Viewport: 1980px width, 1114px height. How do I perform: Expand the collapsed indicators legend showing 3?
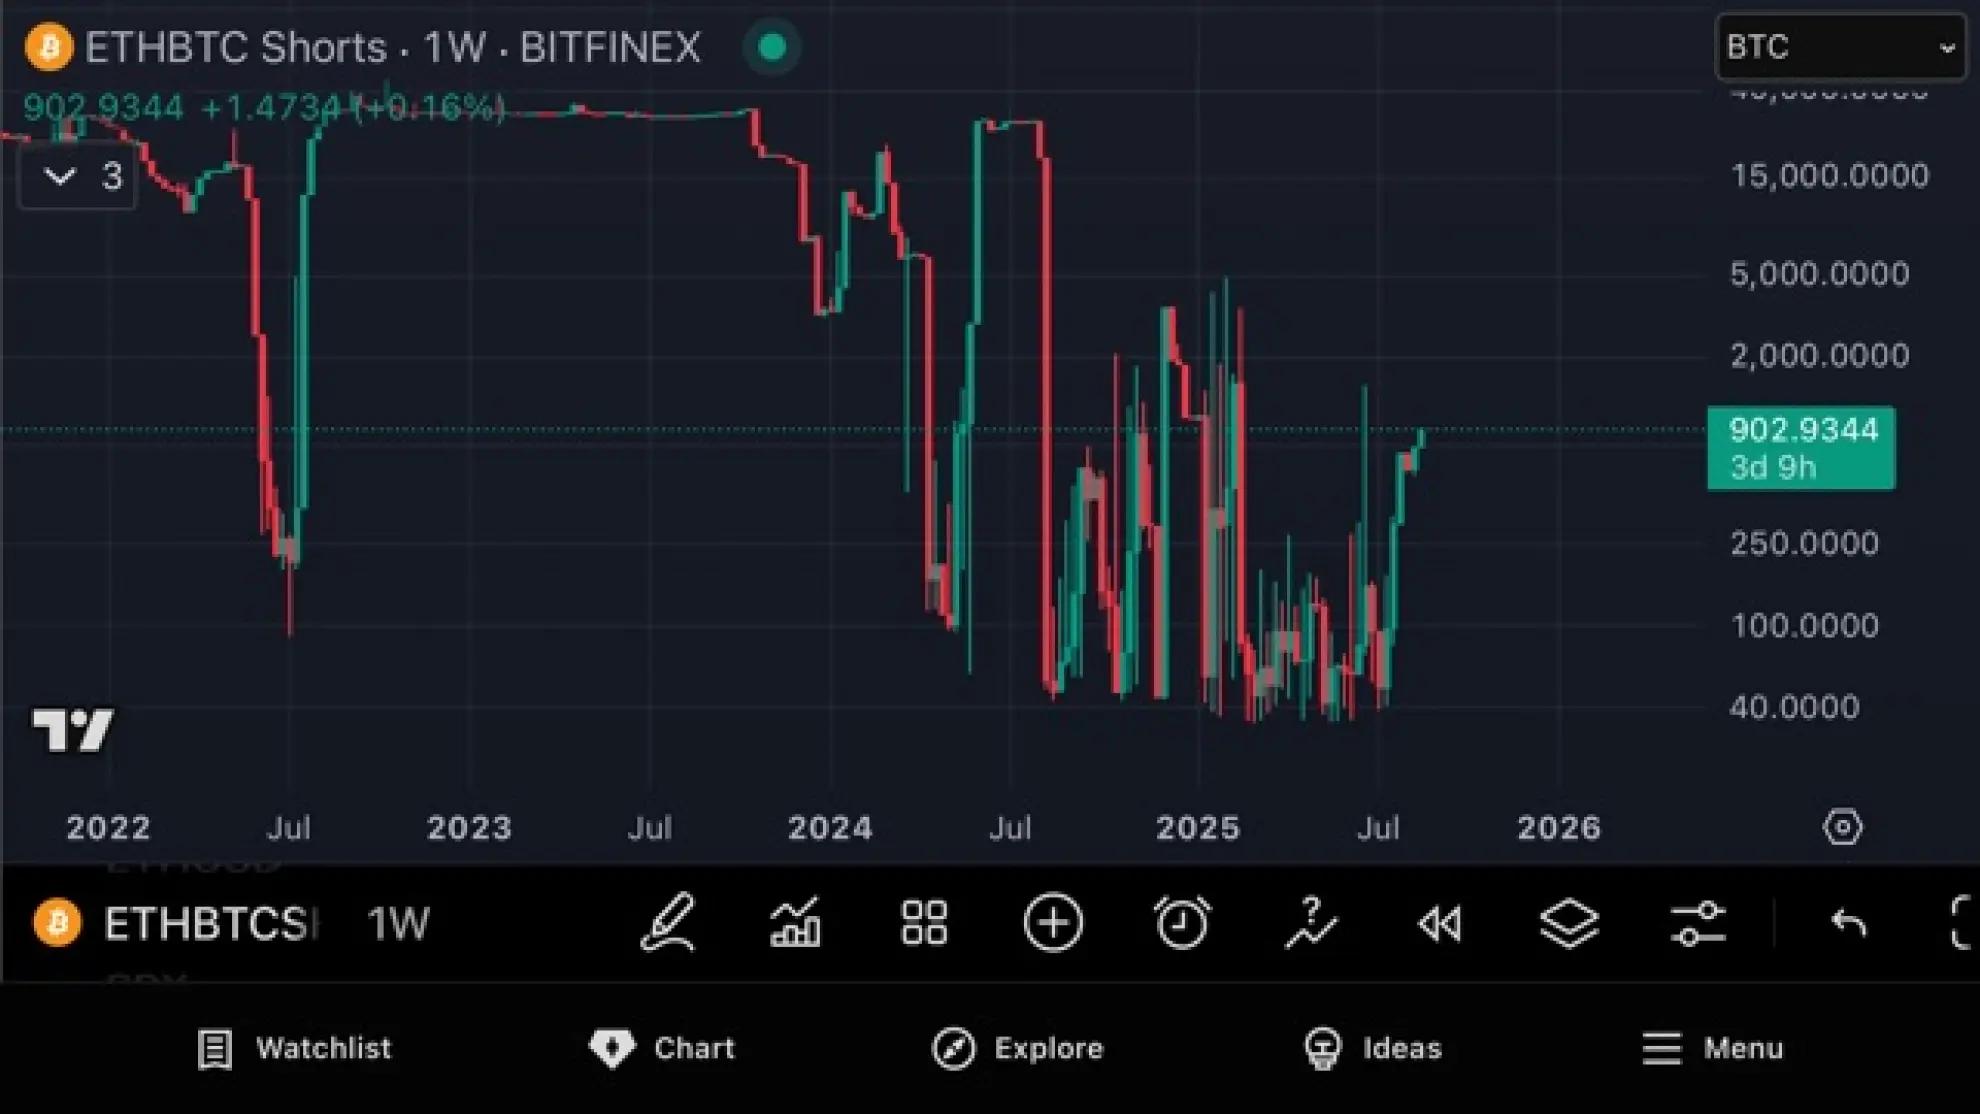pos(77,177)
